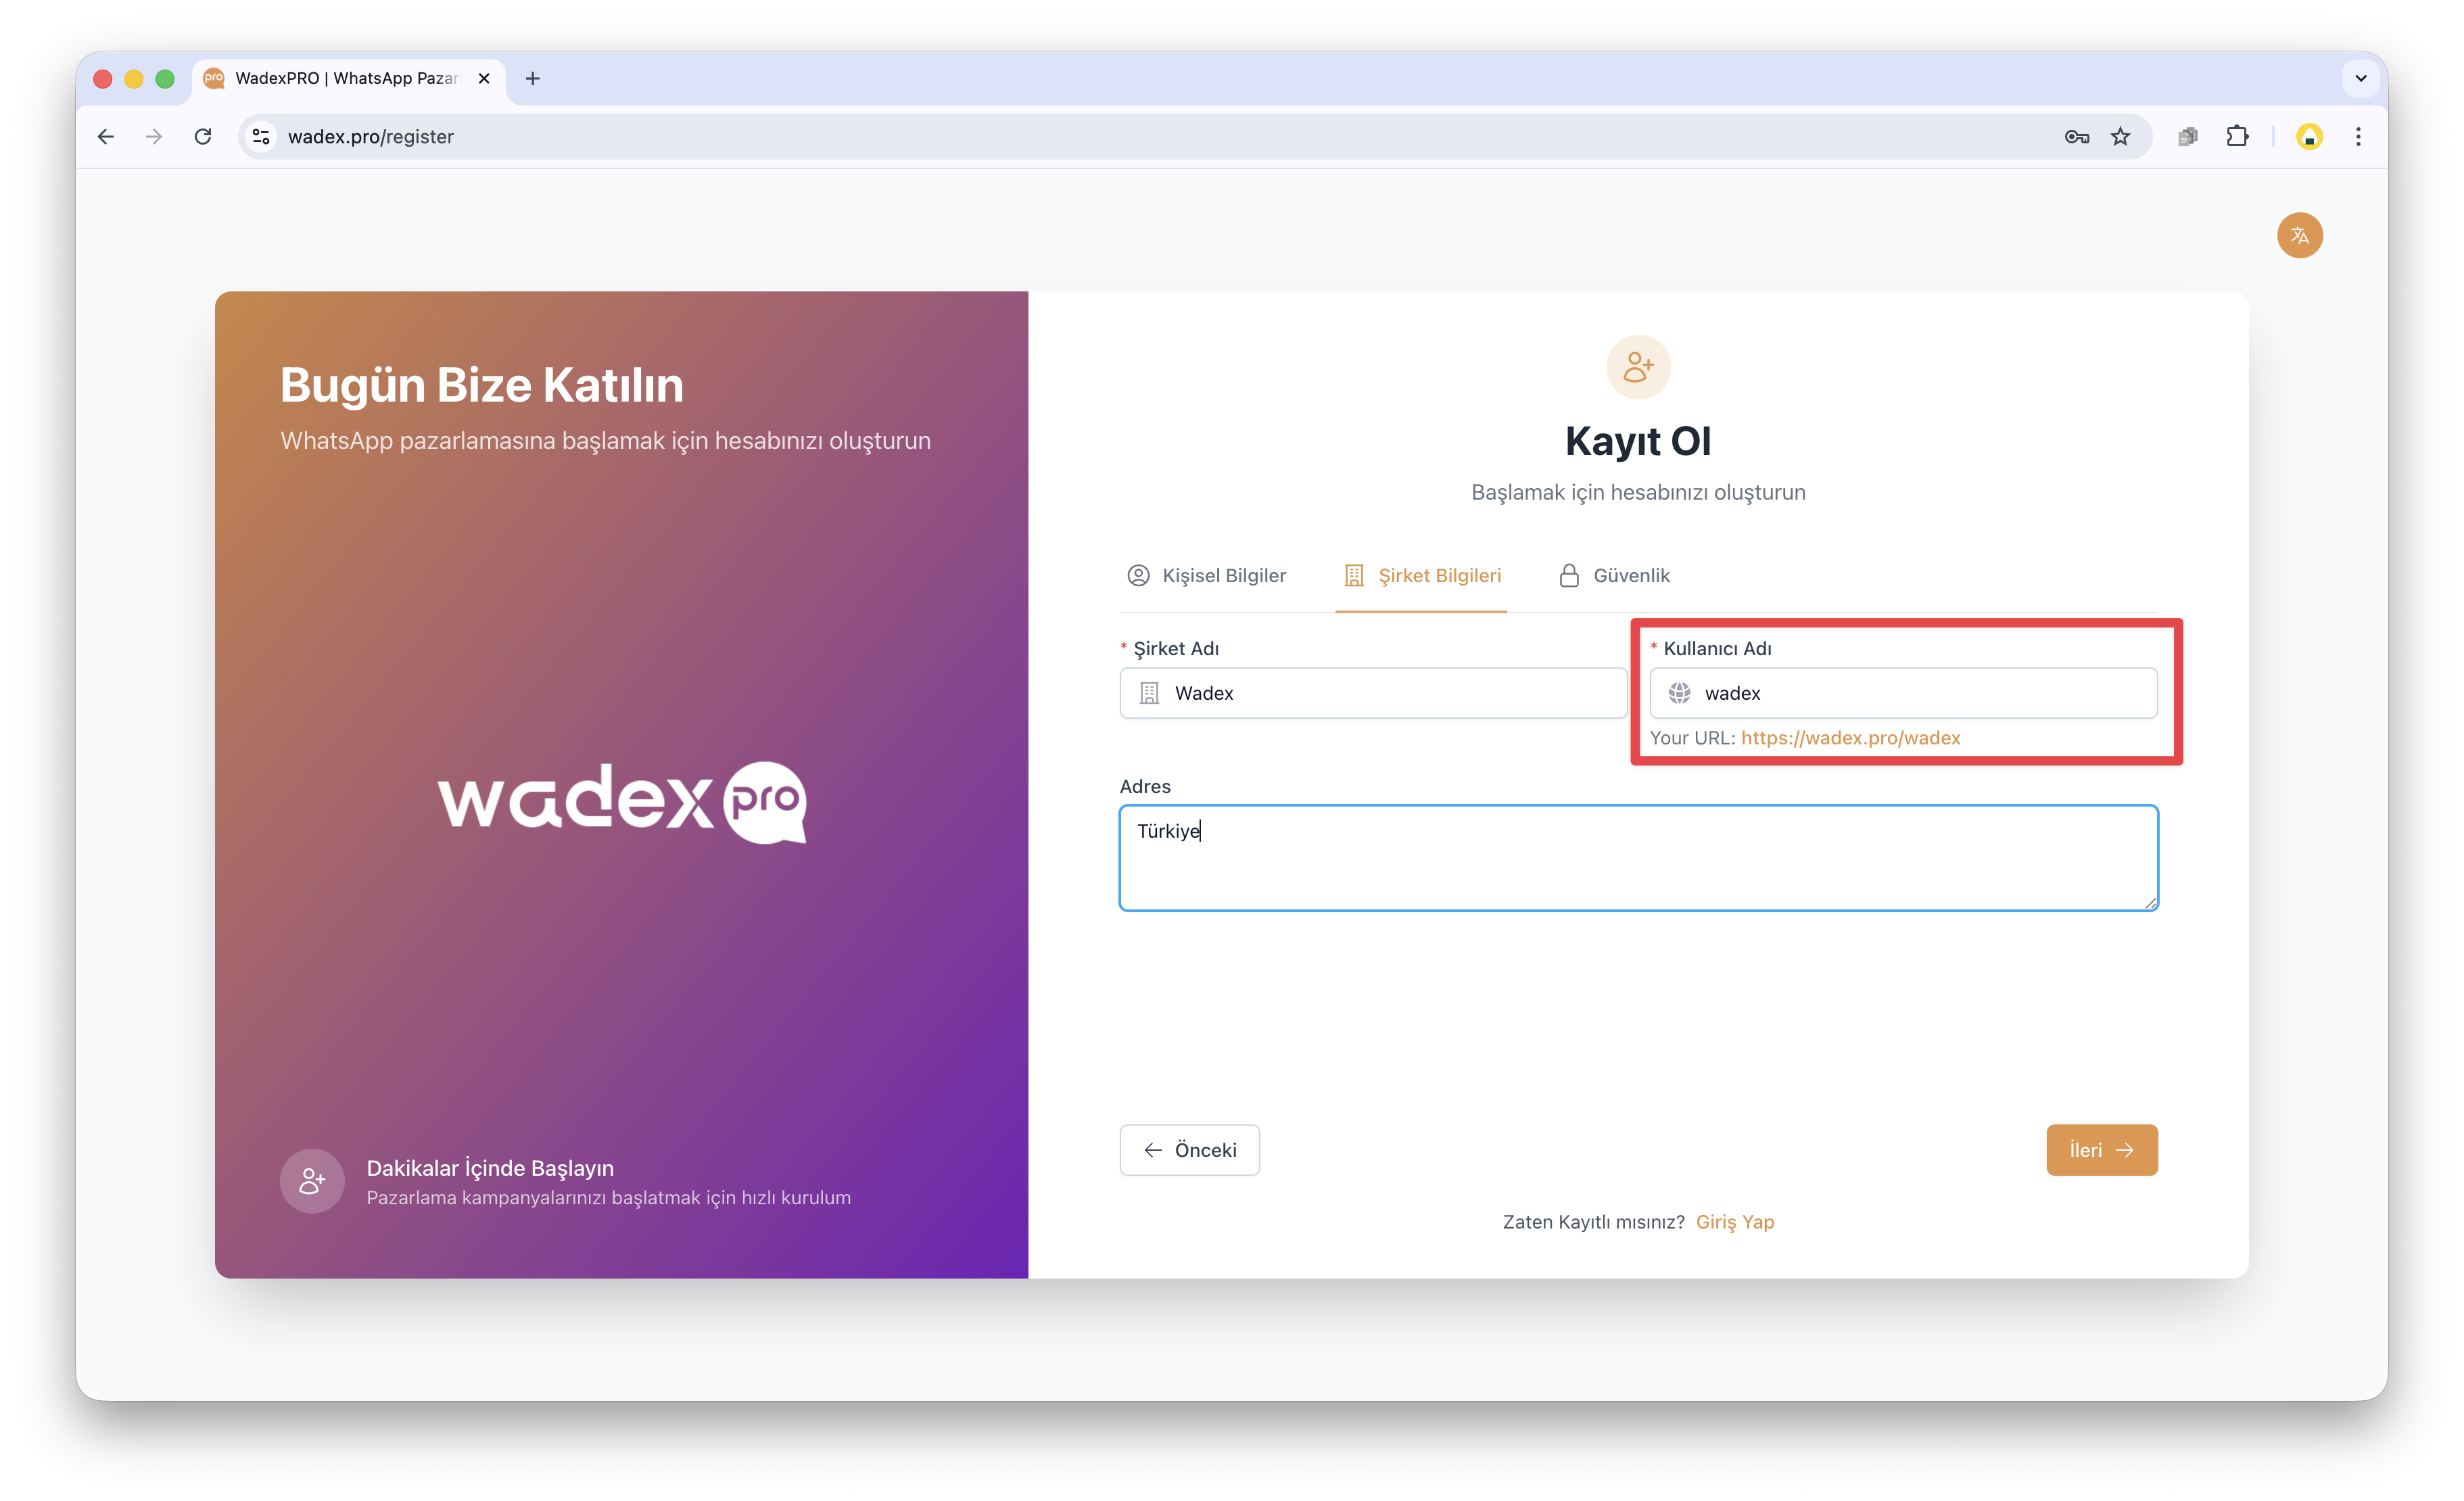2464x1501 pixels.
Task: Expand the tab search chevron dropdown
Action: [x=2360, y=78]
